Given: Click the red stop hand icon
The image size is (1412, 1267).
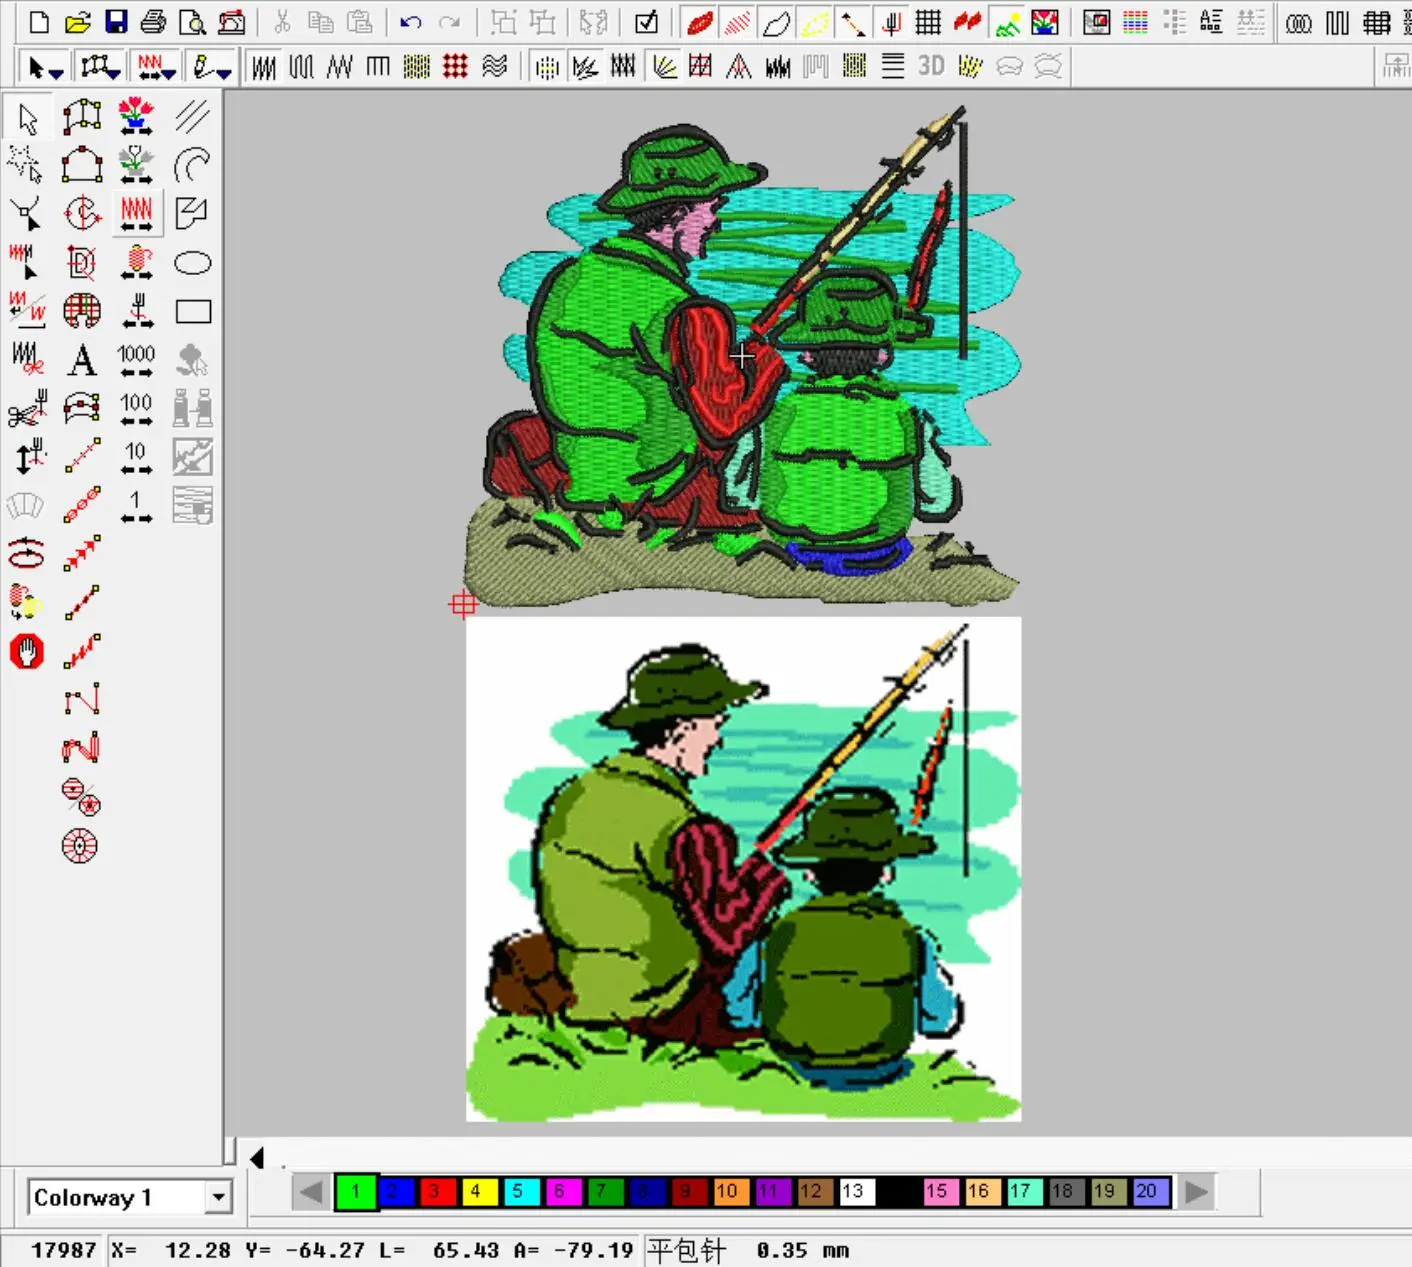Looking at the screenshot, I should [x=26, y=652].
